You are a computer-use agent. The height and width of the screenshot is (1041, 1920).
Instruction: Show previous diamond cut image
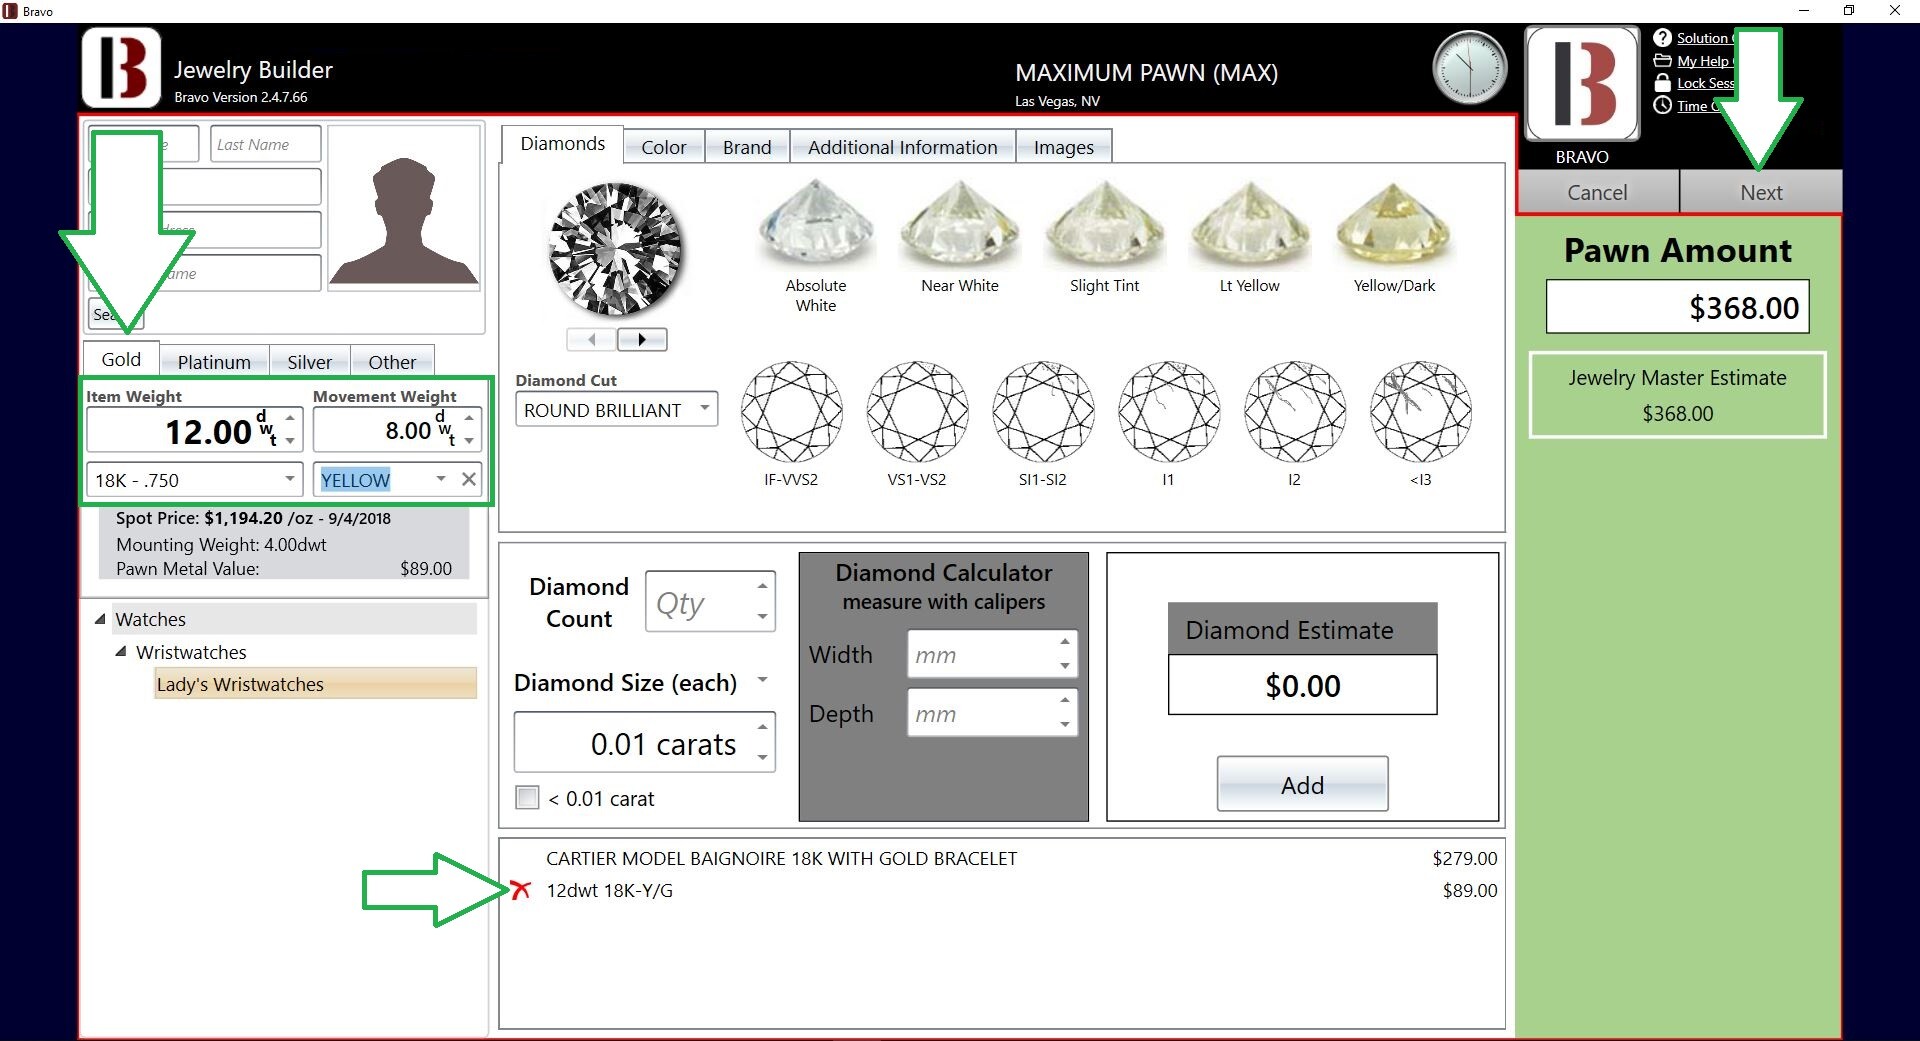pos(591,340)
